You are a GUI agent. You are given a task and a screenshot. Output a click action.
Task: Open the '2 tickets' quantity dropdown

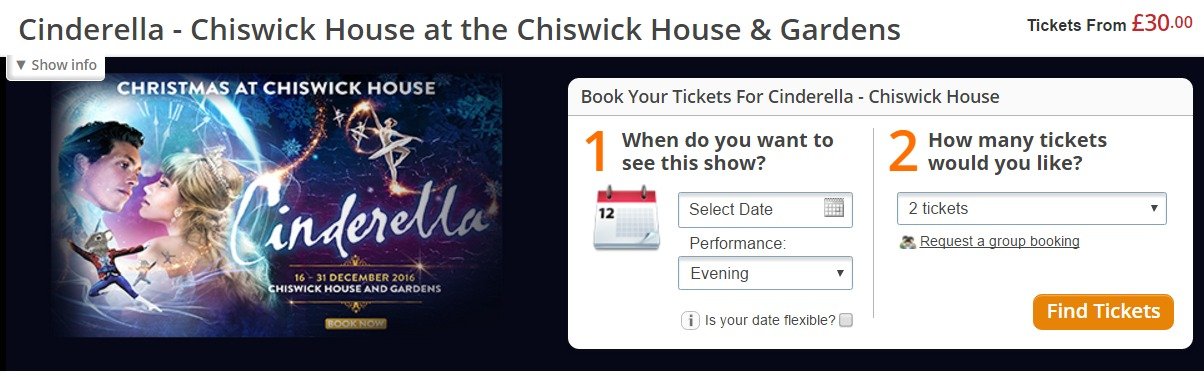point(1032,209)
